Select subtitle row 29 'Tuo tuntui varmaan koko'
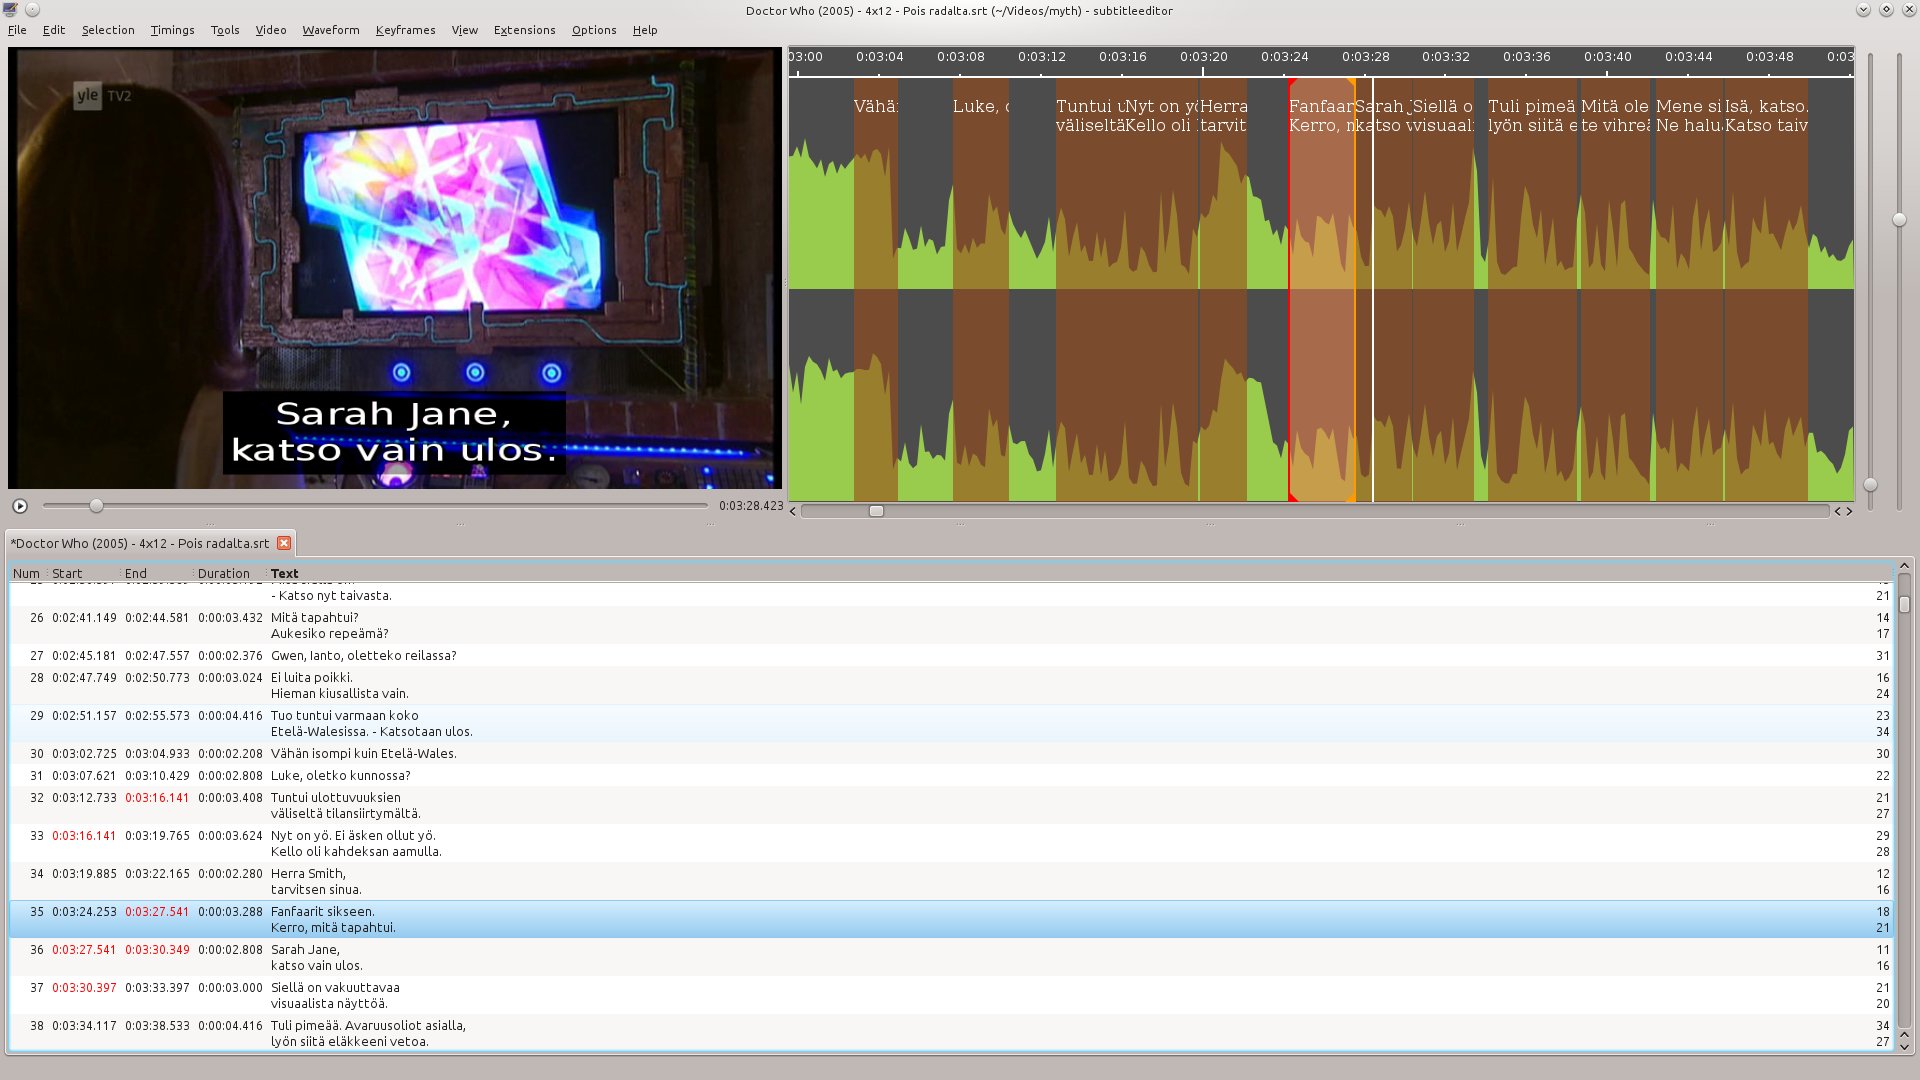Viewport: 1920px width, 1080px height. click(950, 724)
